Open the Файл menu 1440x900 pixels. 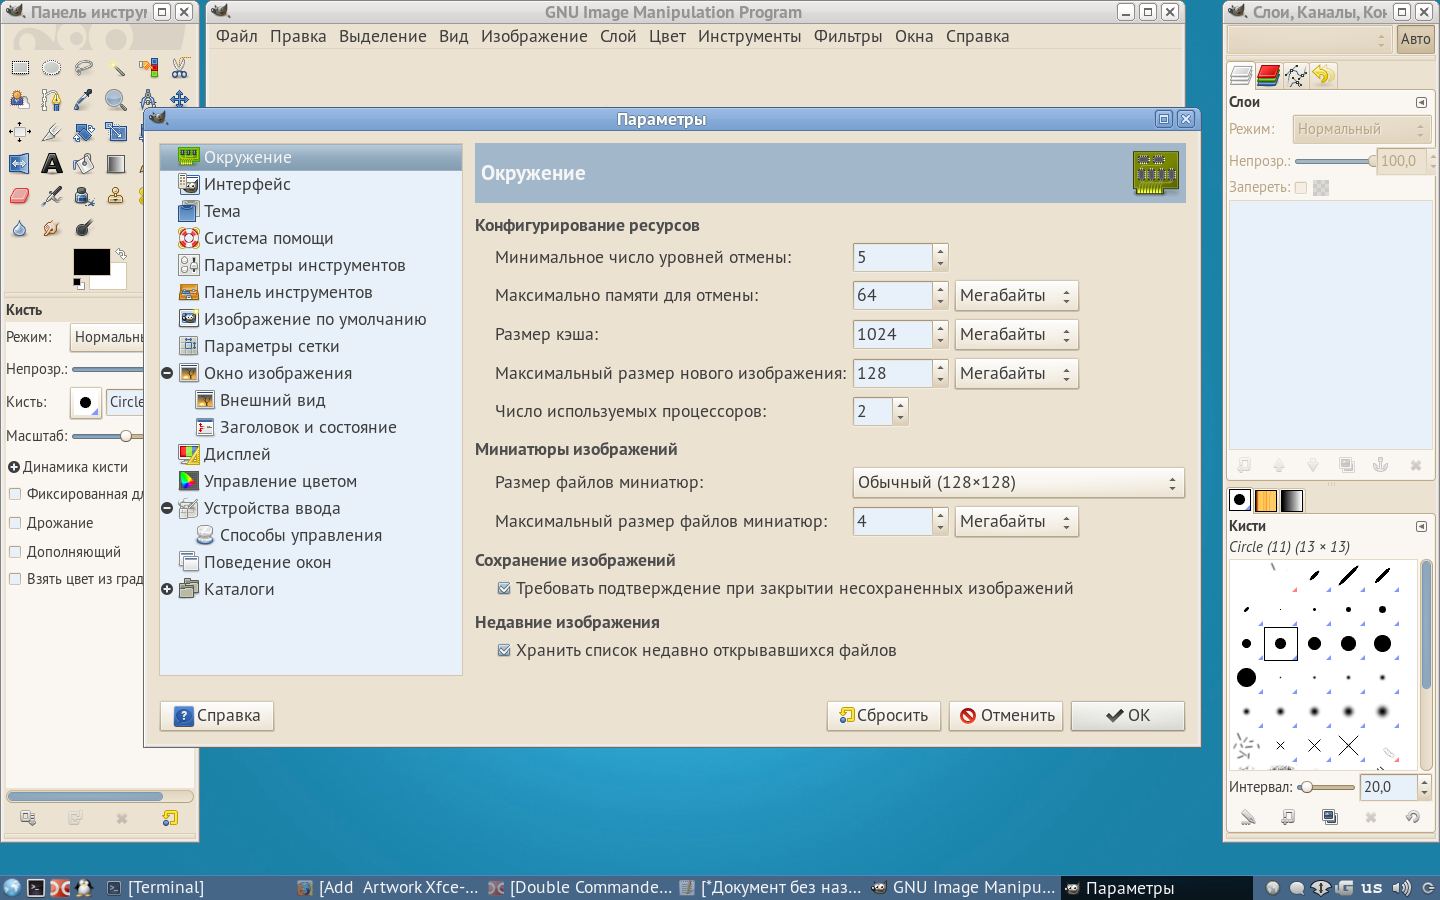[x=237, y=37]
